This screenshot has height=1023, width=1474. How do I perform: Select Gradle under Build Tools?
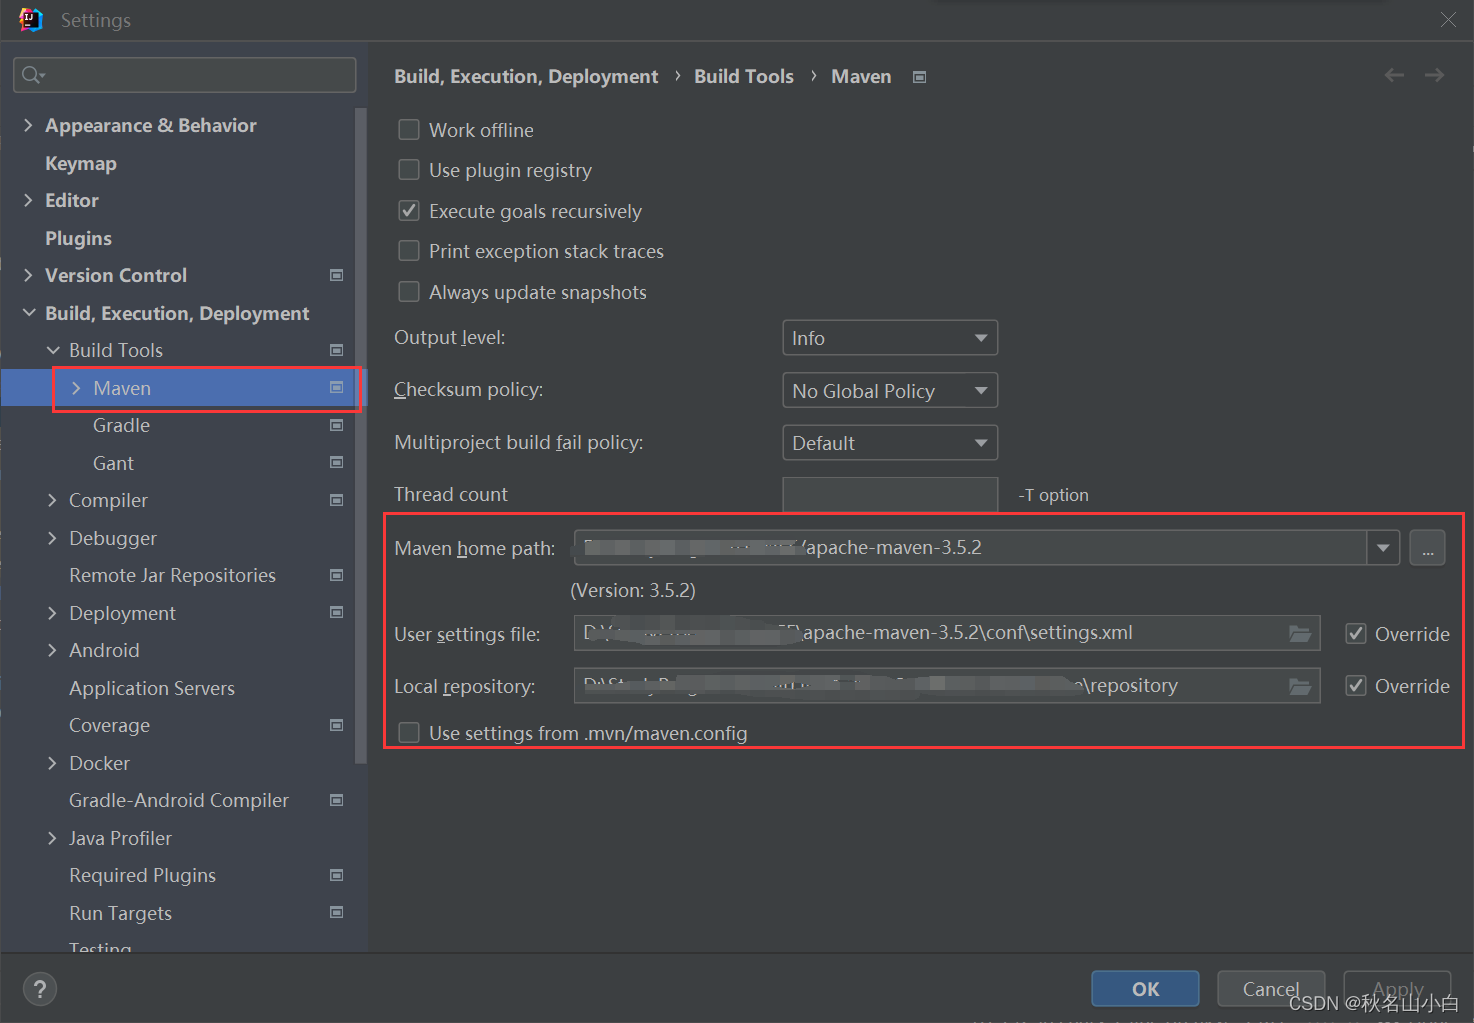121,425
